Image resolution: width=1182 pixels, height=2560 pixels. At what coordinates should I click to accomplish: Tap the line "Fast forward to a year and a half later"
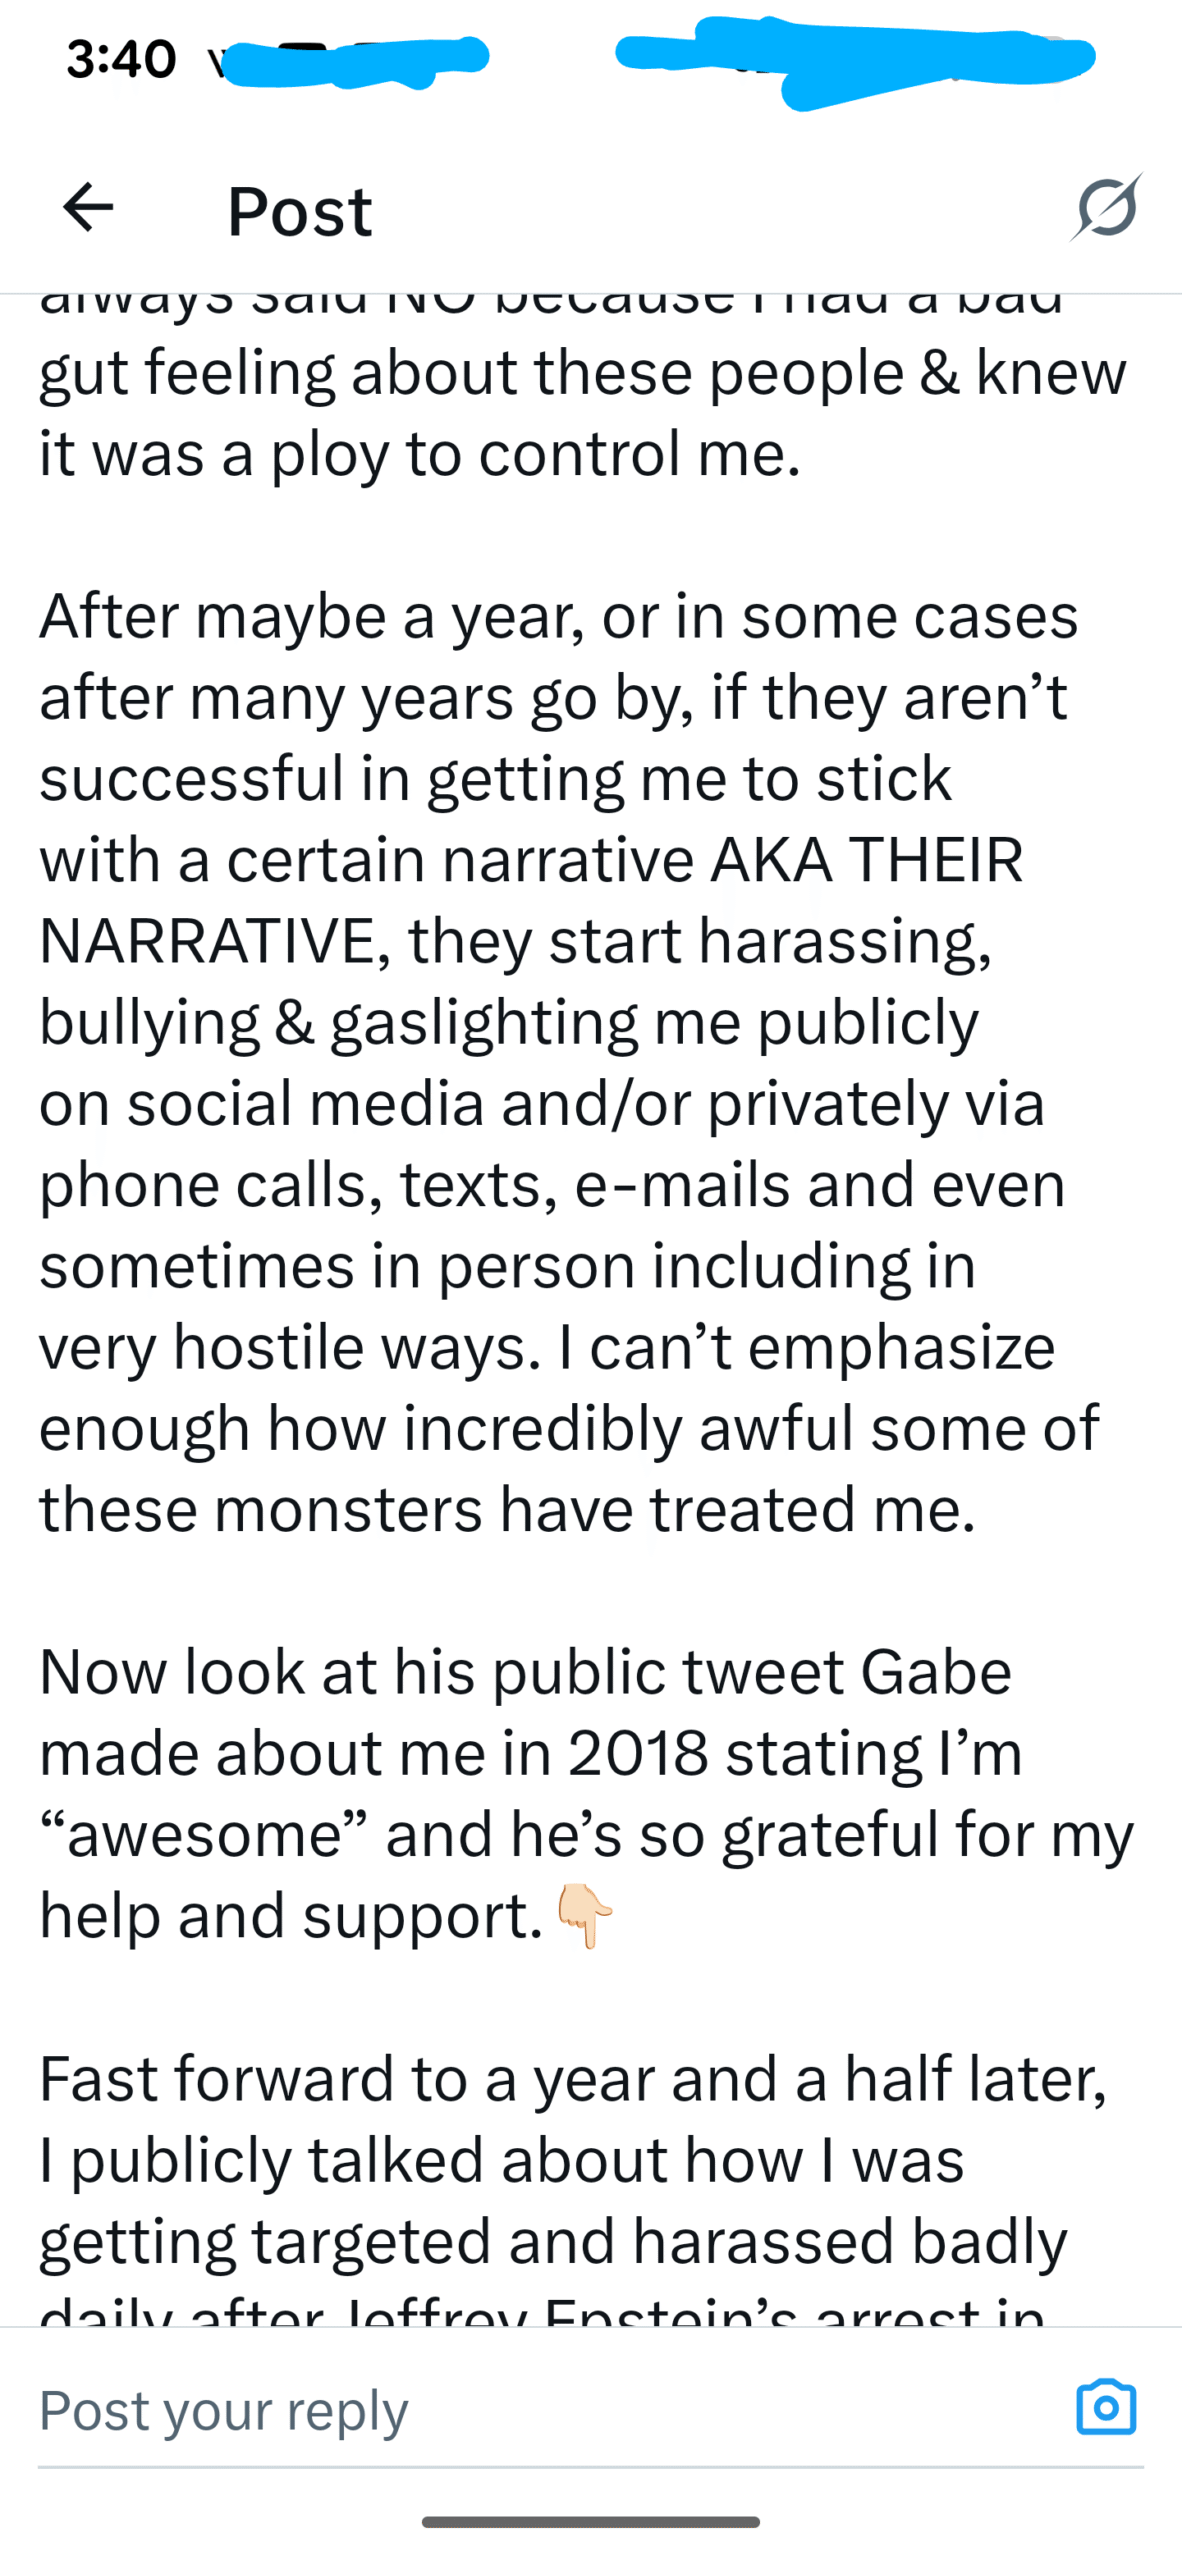tap(572, 2078)
